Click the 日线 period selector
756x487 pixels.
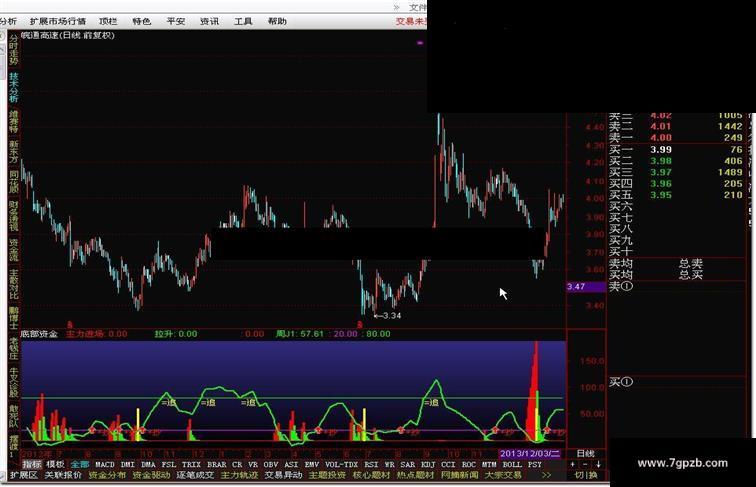click(x=585, y=454)
